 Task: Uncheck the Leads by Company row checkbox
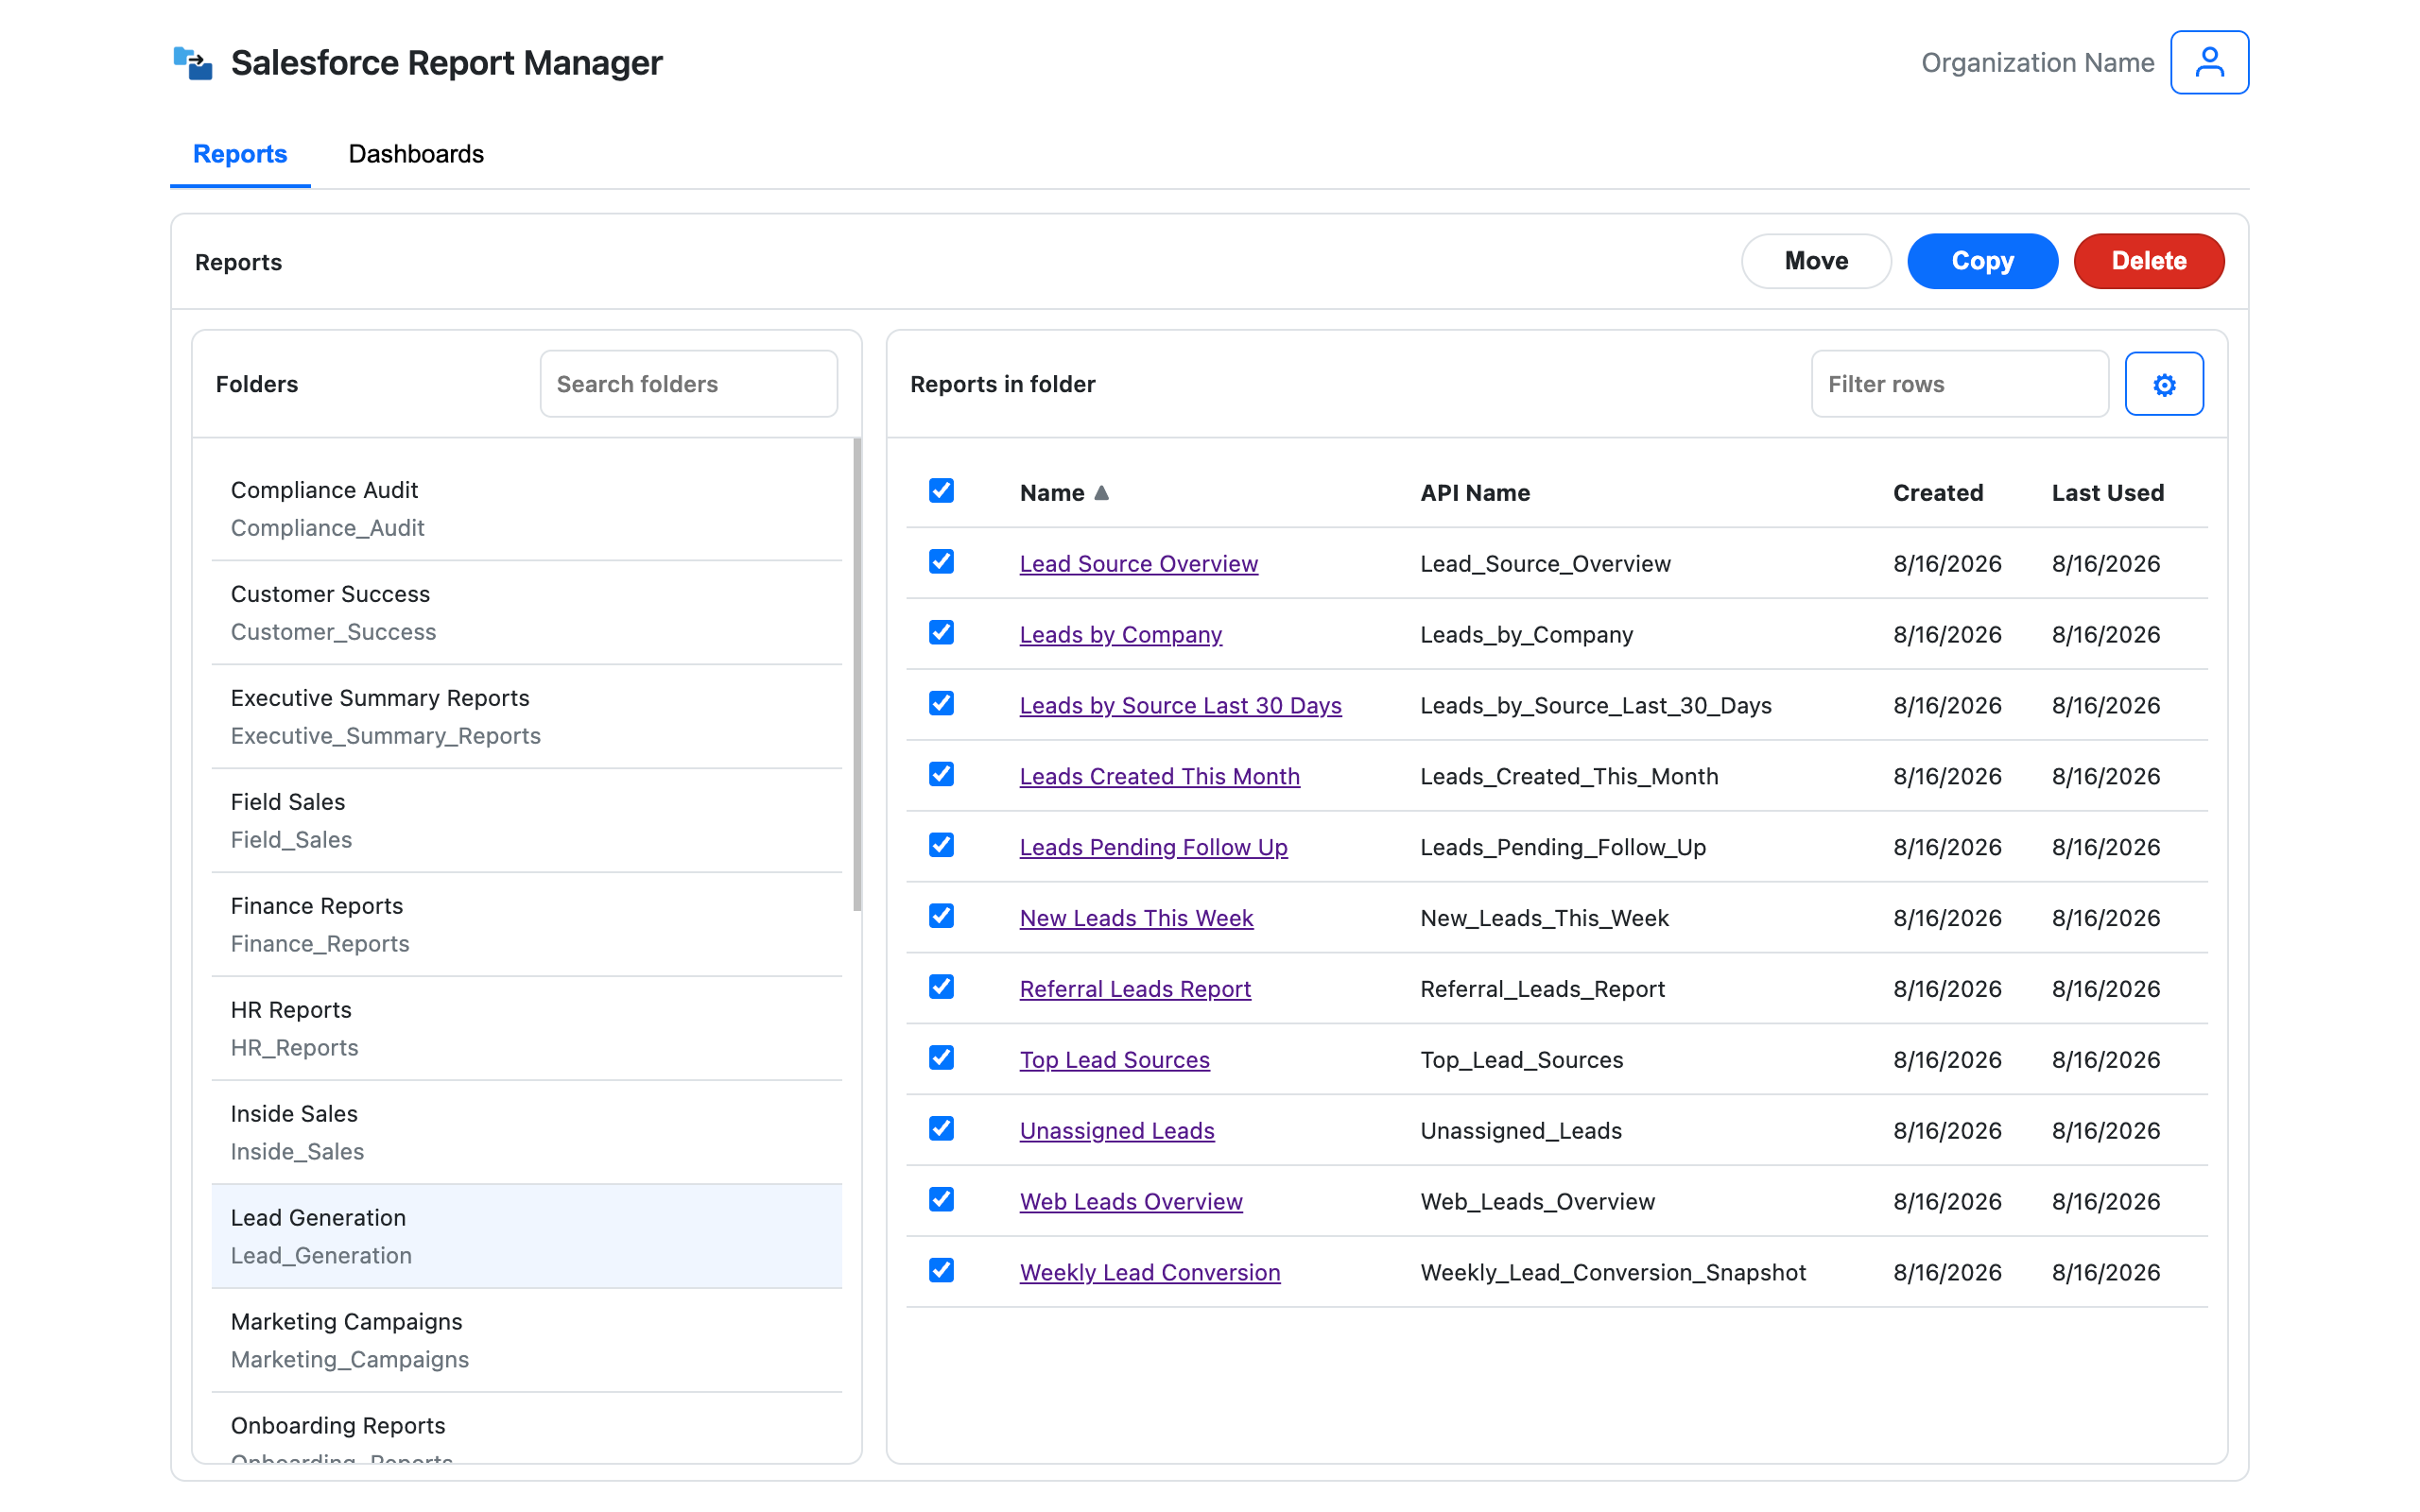coord(941,632)
